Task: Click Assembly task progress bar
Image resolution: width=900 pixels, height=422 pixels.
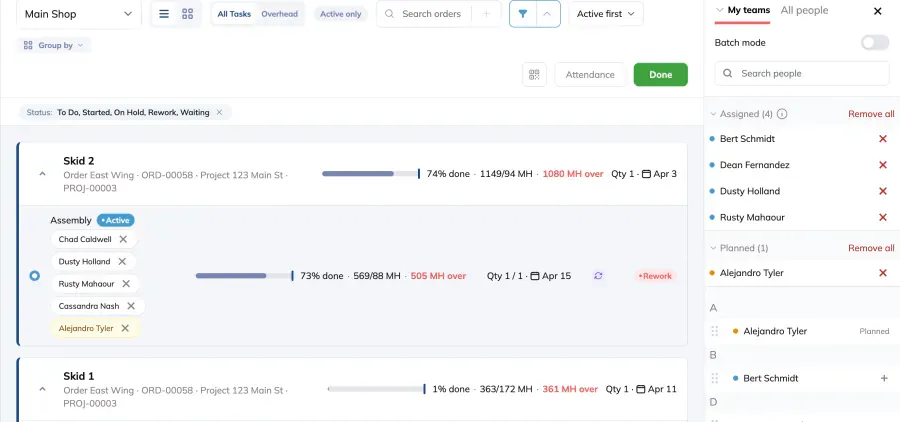Action: [245, 276]
